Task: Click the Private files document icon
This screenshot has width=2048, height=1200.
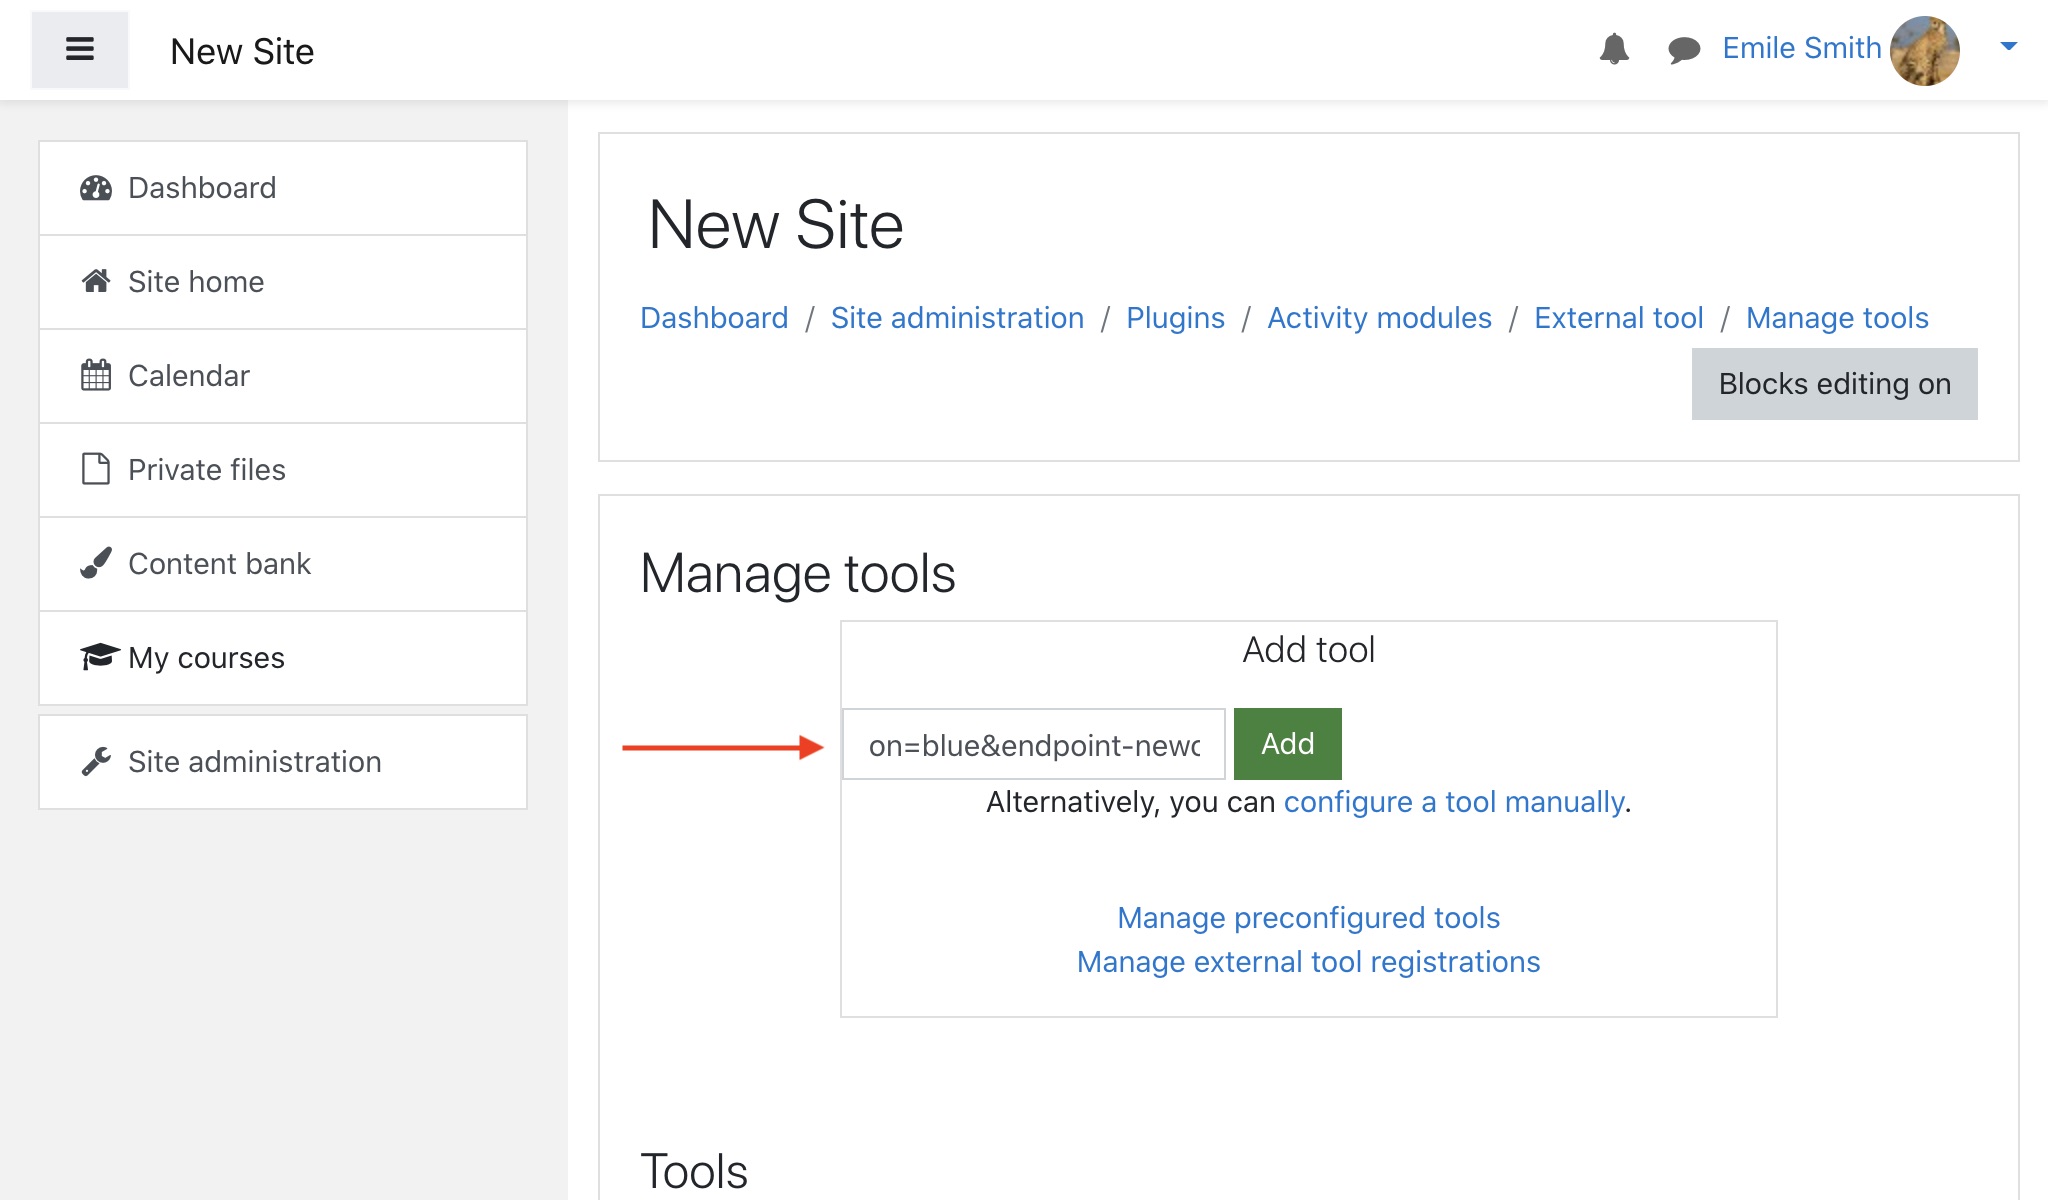Action: click(x=96, y=469)
